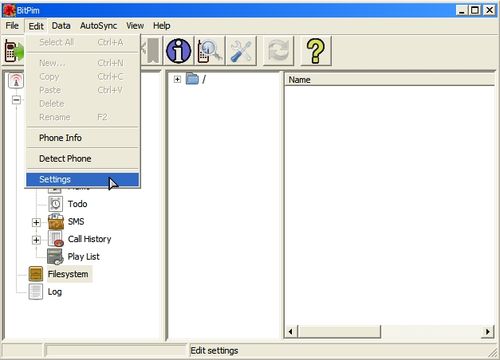This screenshot has width=500, height=360.
Task: Choose Phone Info in Edit menu
Action: pos(83,138)
